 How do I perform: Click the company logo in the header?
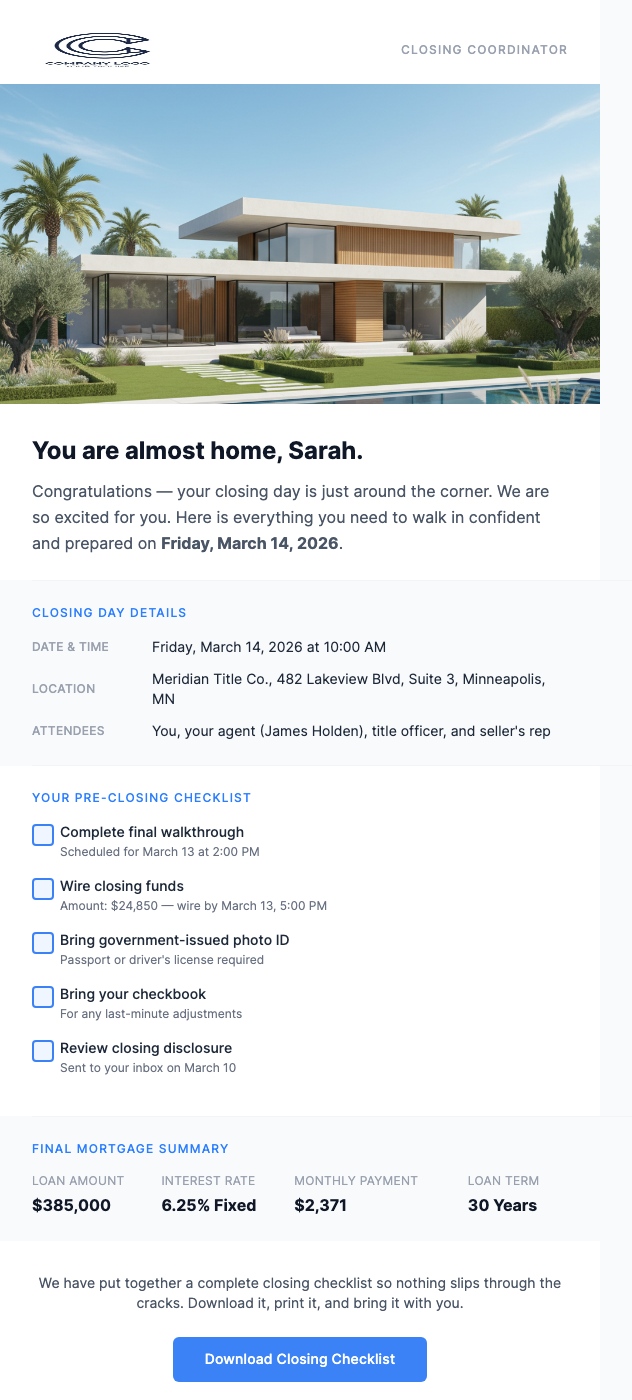(99, 49)
